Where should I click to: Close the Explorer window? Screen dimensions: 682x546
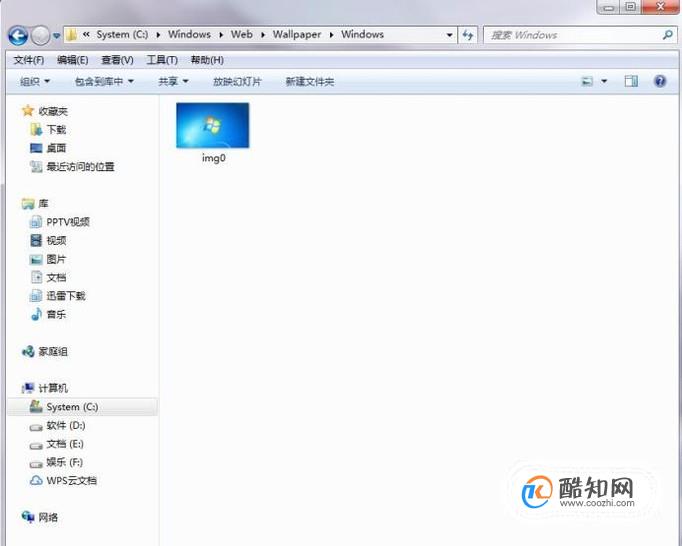[x=660, y=7]
